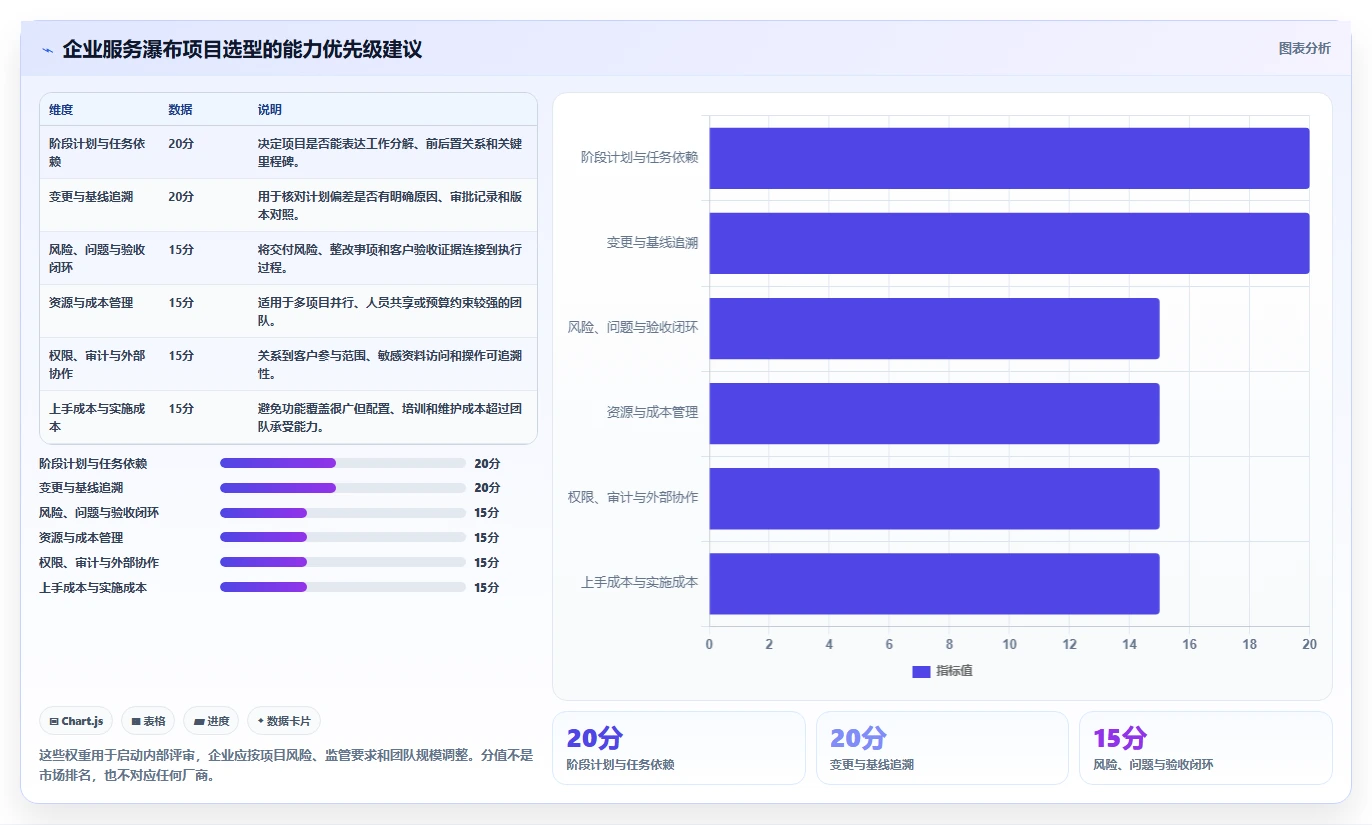Click the header icon left of the title

coord(48,50)
